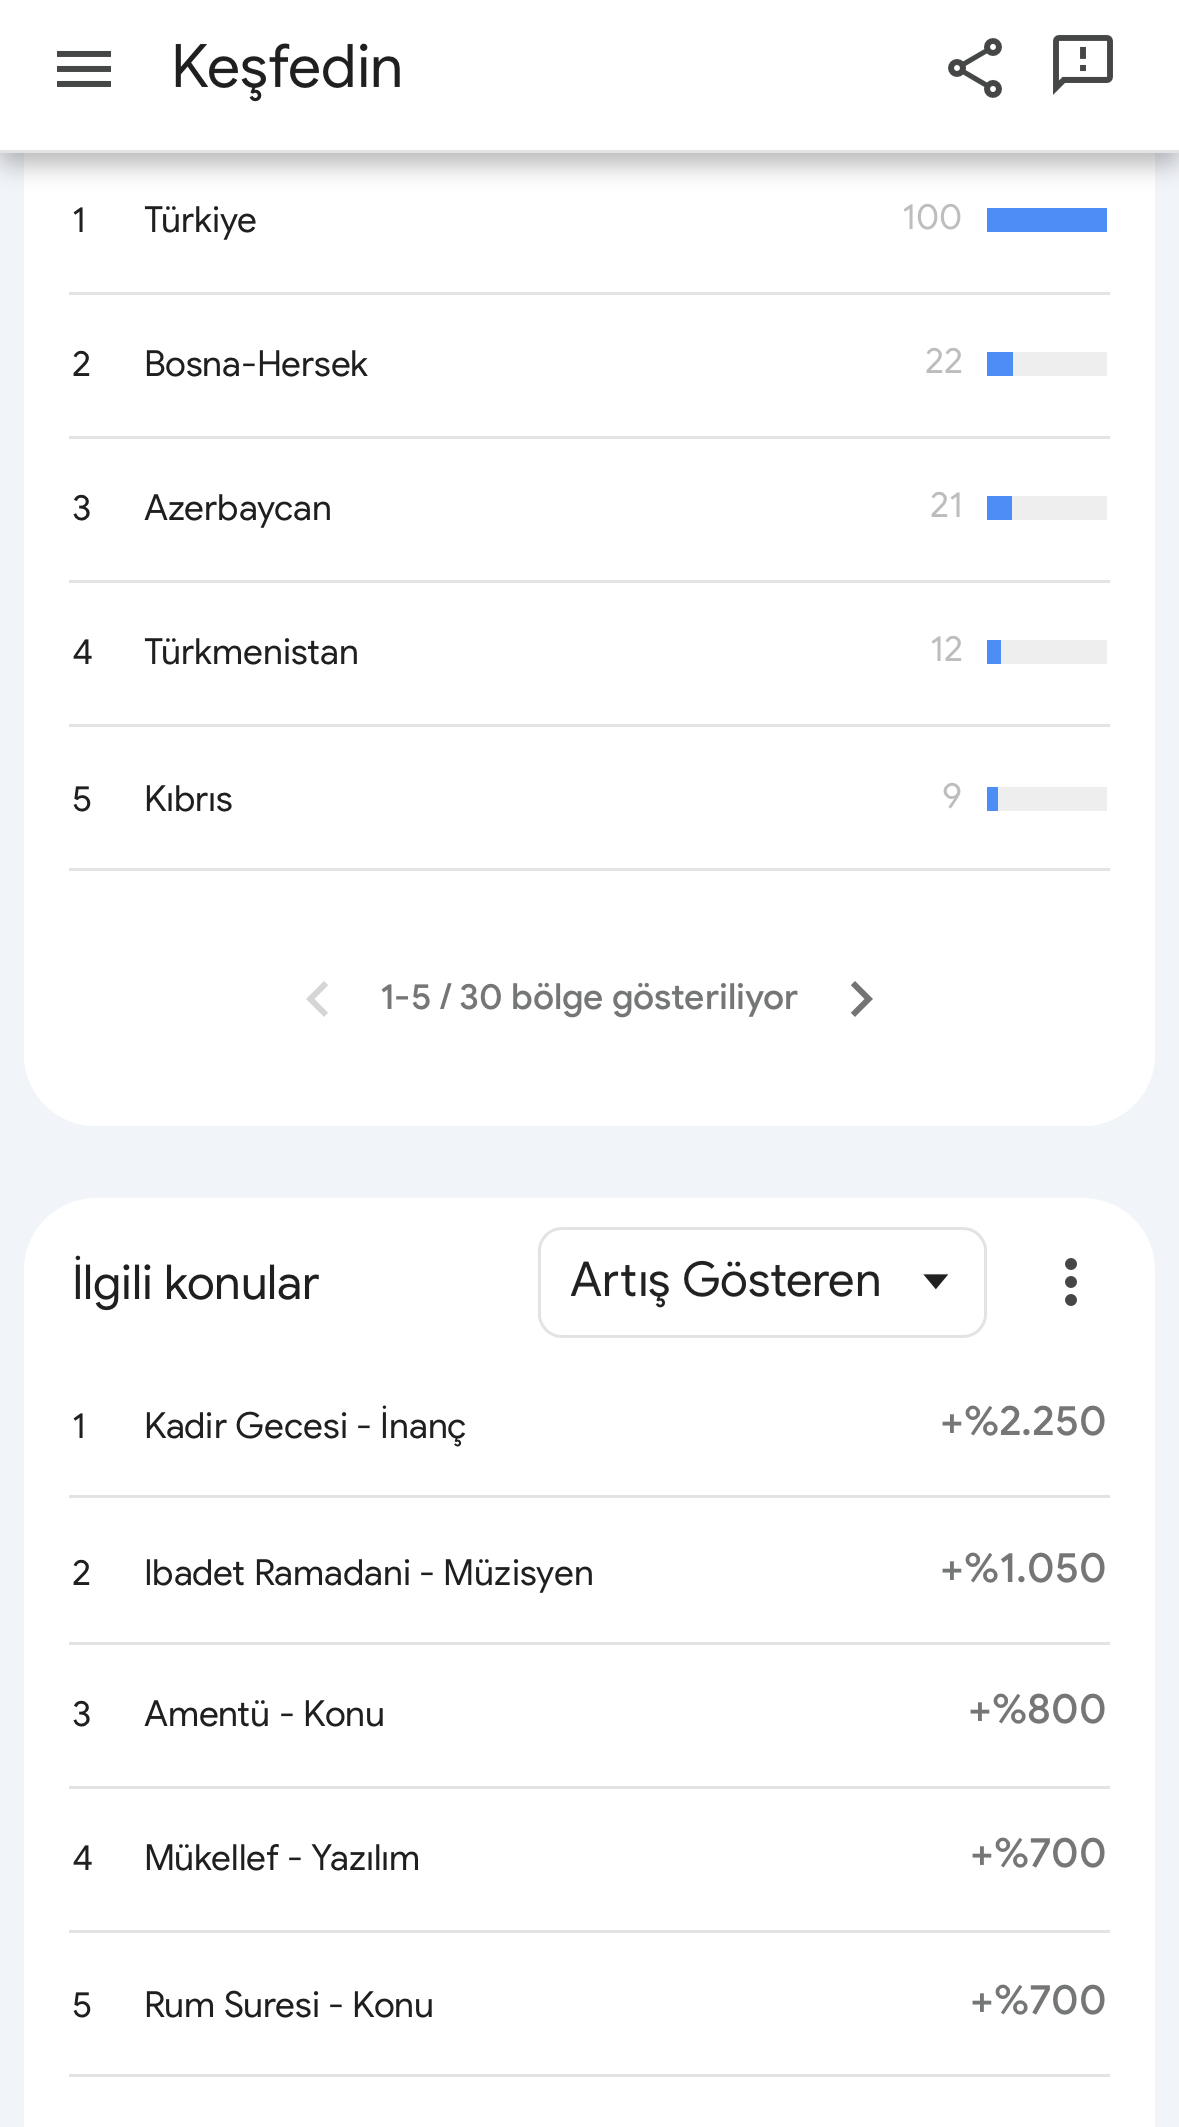Select Azerbaycan in region list
The width and height of the screenshot is (1179, 2127).
tap(589, 508)
